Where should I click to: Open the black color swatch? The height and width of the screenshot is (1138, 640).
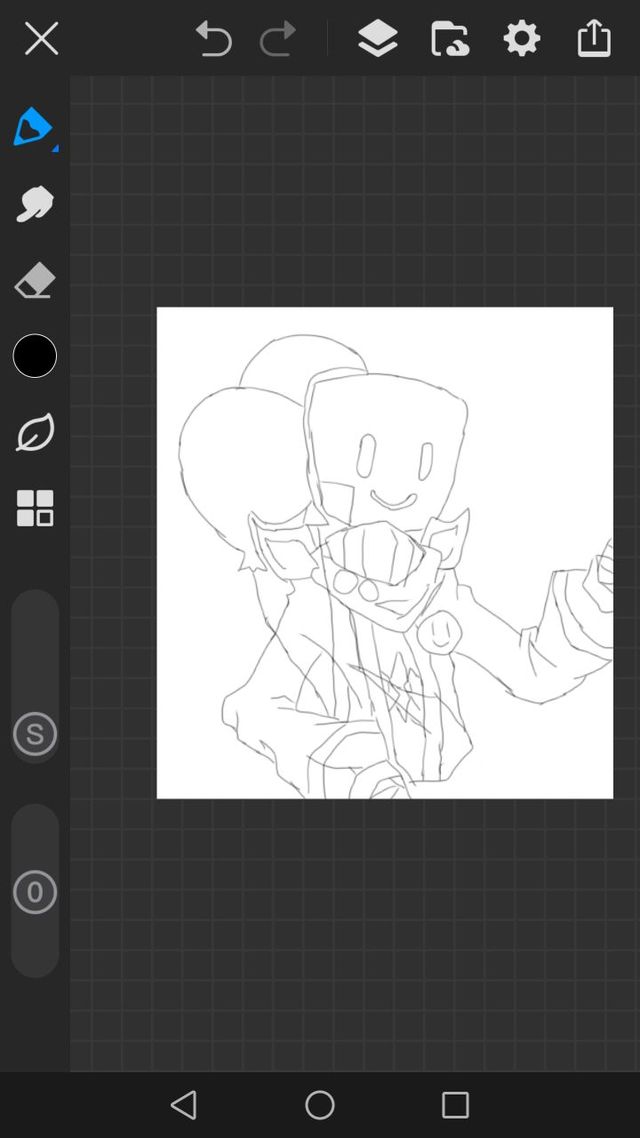coord(34,356)
